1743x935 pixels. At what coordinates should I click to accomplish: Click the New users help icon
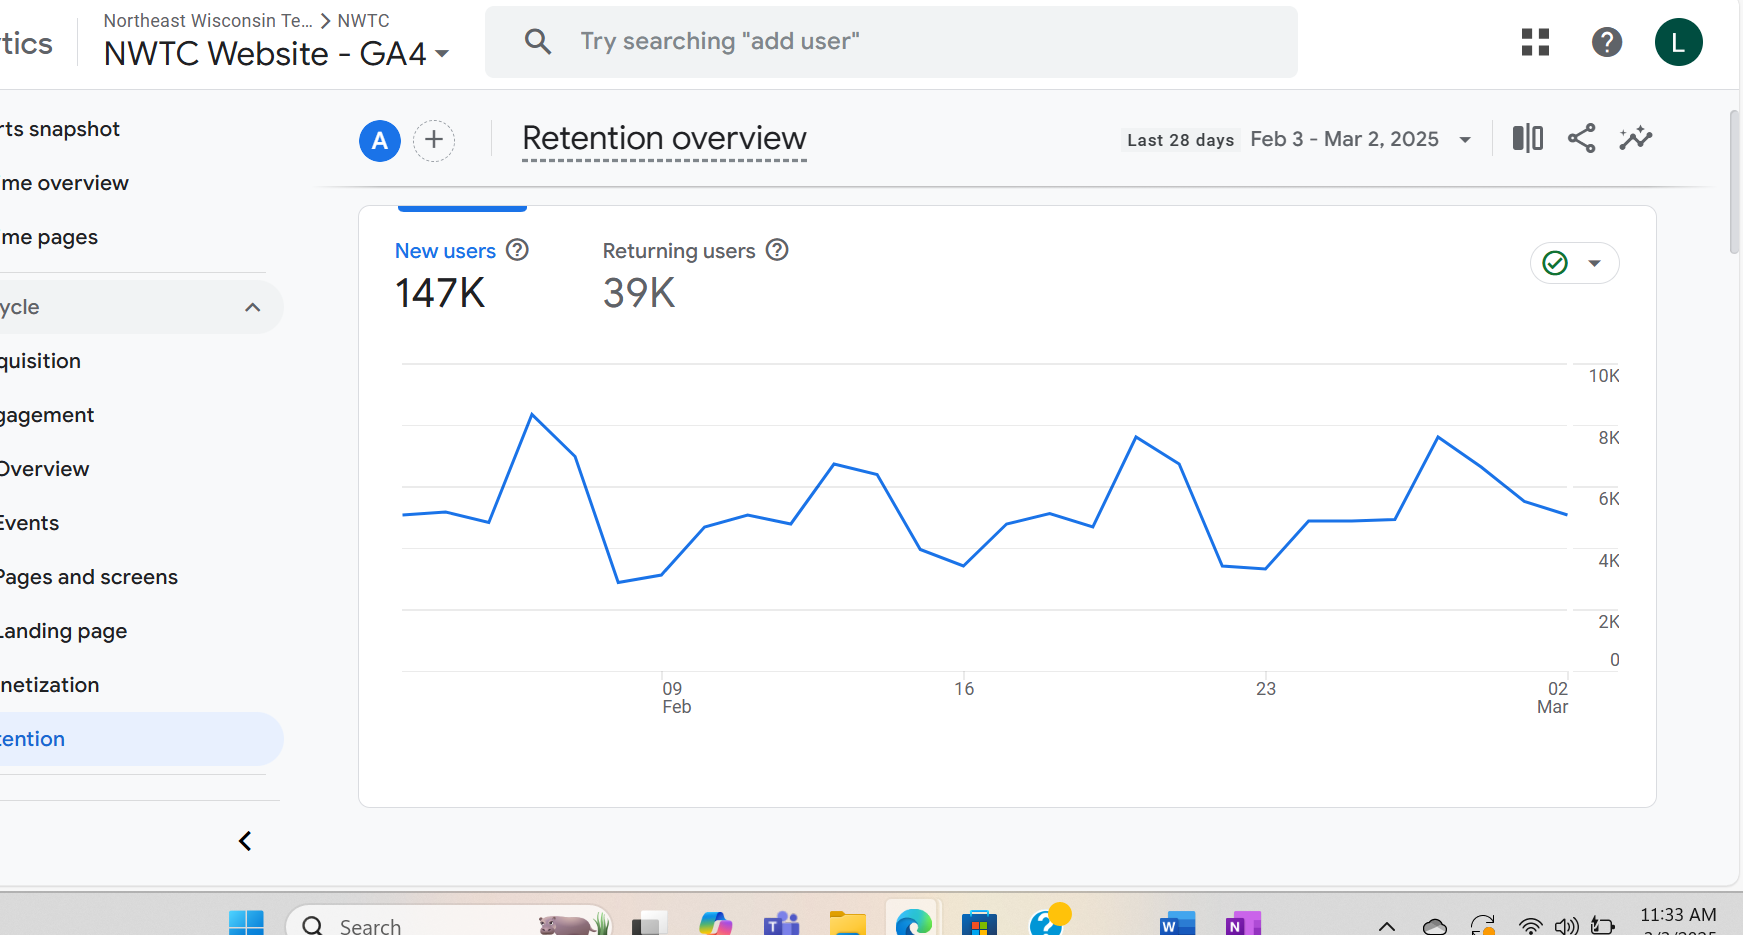coord(518,250)
